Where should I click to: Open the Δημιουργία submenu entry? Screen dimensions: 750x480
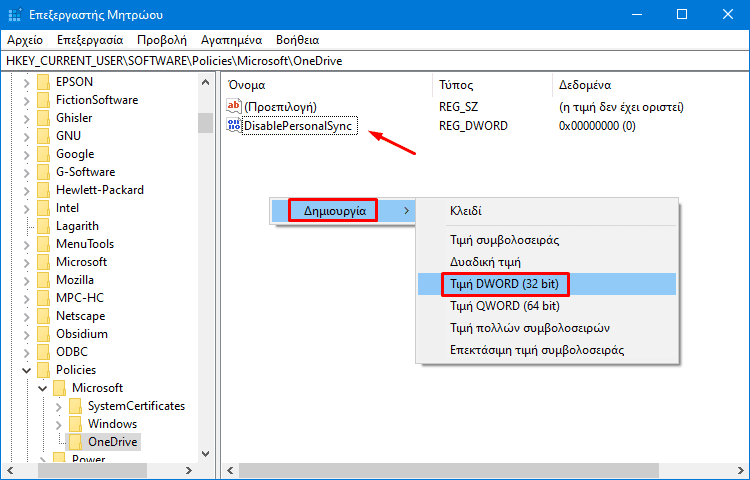(342, 211)
